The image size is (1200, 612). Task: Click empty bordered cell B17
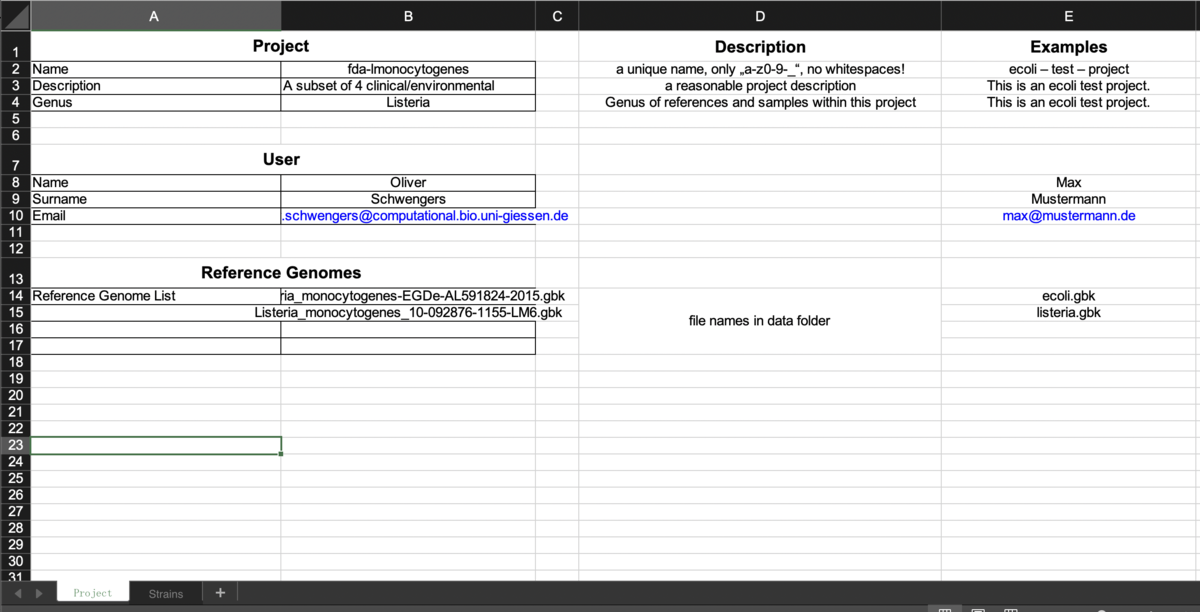[x=408, y=345]
